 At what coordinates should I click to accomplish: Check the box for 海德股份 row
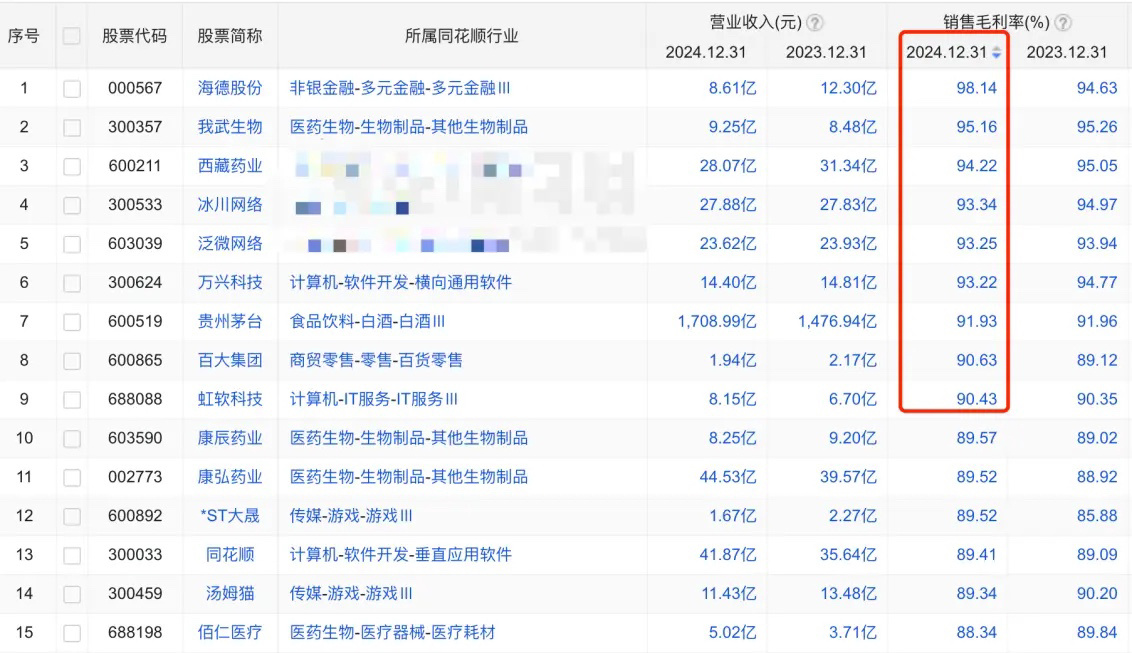tap(71, 89)
